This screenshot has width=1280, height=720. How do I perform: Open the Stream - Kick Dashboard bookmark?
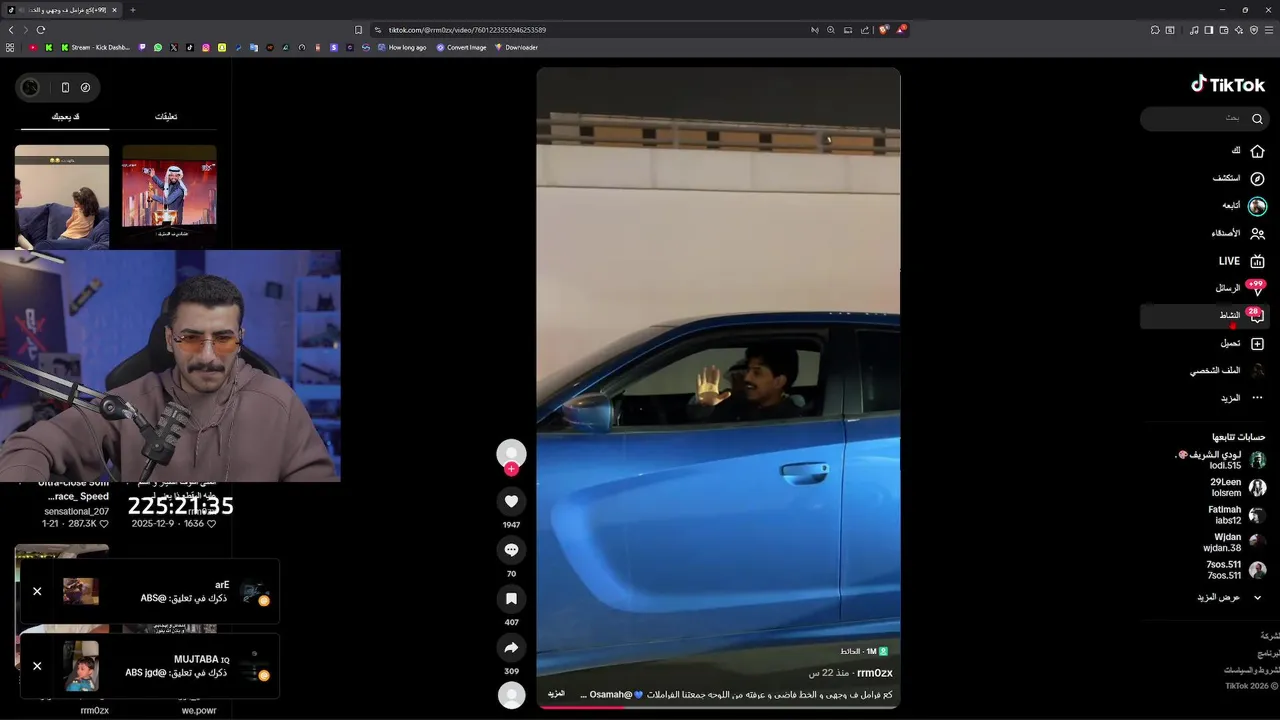(x=95, y=47)
